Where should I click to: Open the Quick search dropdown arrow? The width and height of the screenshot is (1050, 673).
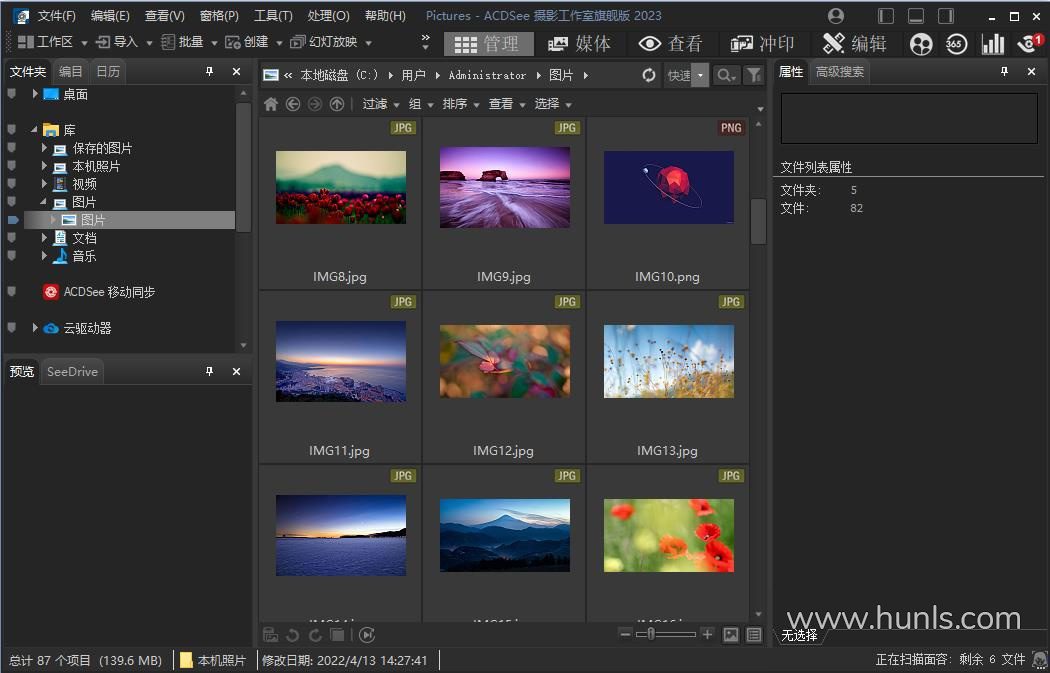700,75
